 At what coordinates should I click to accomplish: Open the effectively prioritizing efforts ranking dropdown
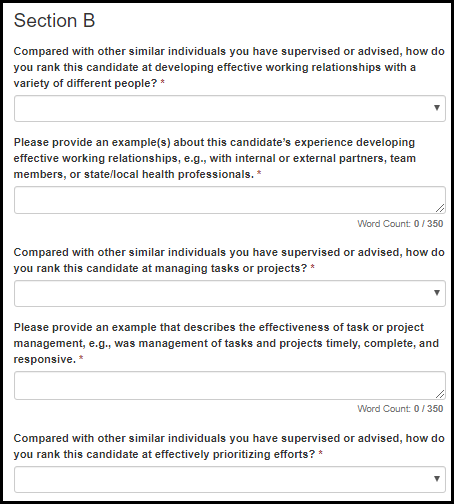click(230, 480)
